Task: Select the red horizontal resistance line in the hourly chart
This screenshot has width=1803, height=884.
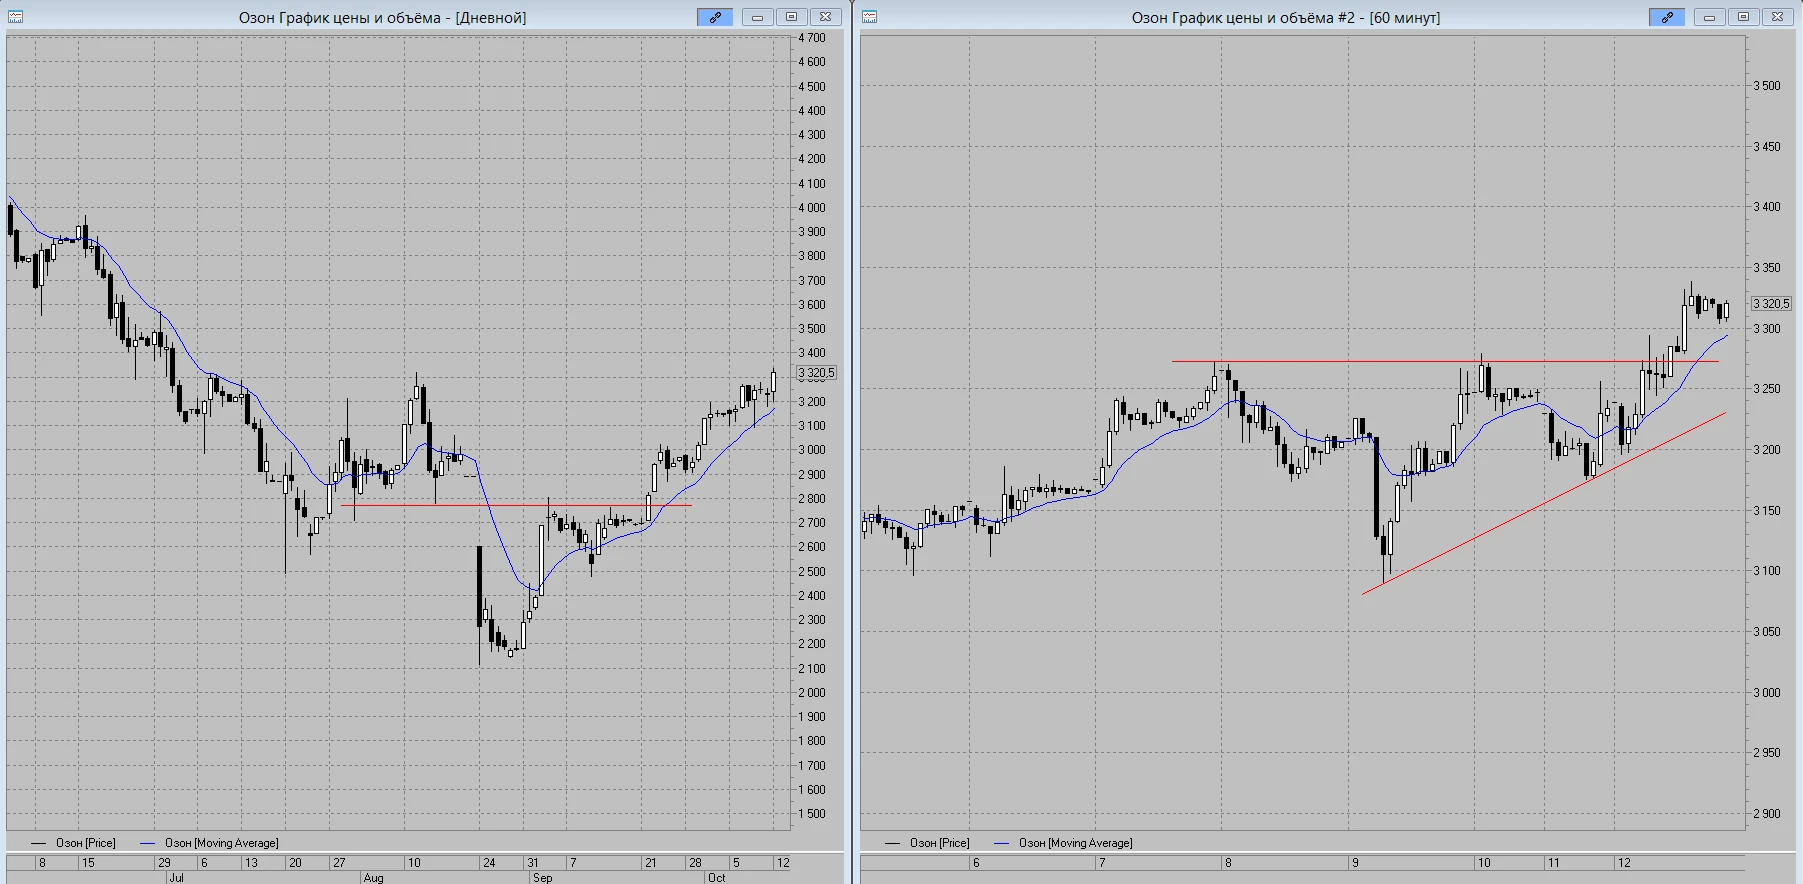Action: [x=1445, y=361]
